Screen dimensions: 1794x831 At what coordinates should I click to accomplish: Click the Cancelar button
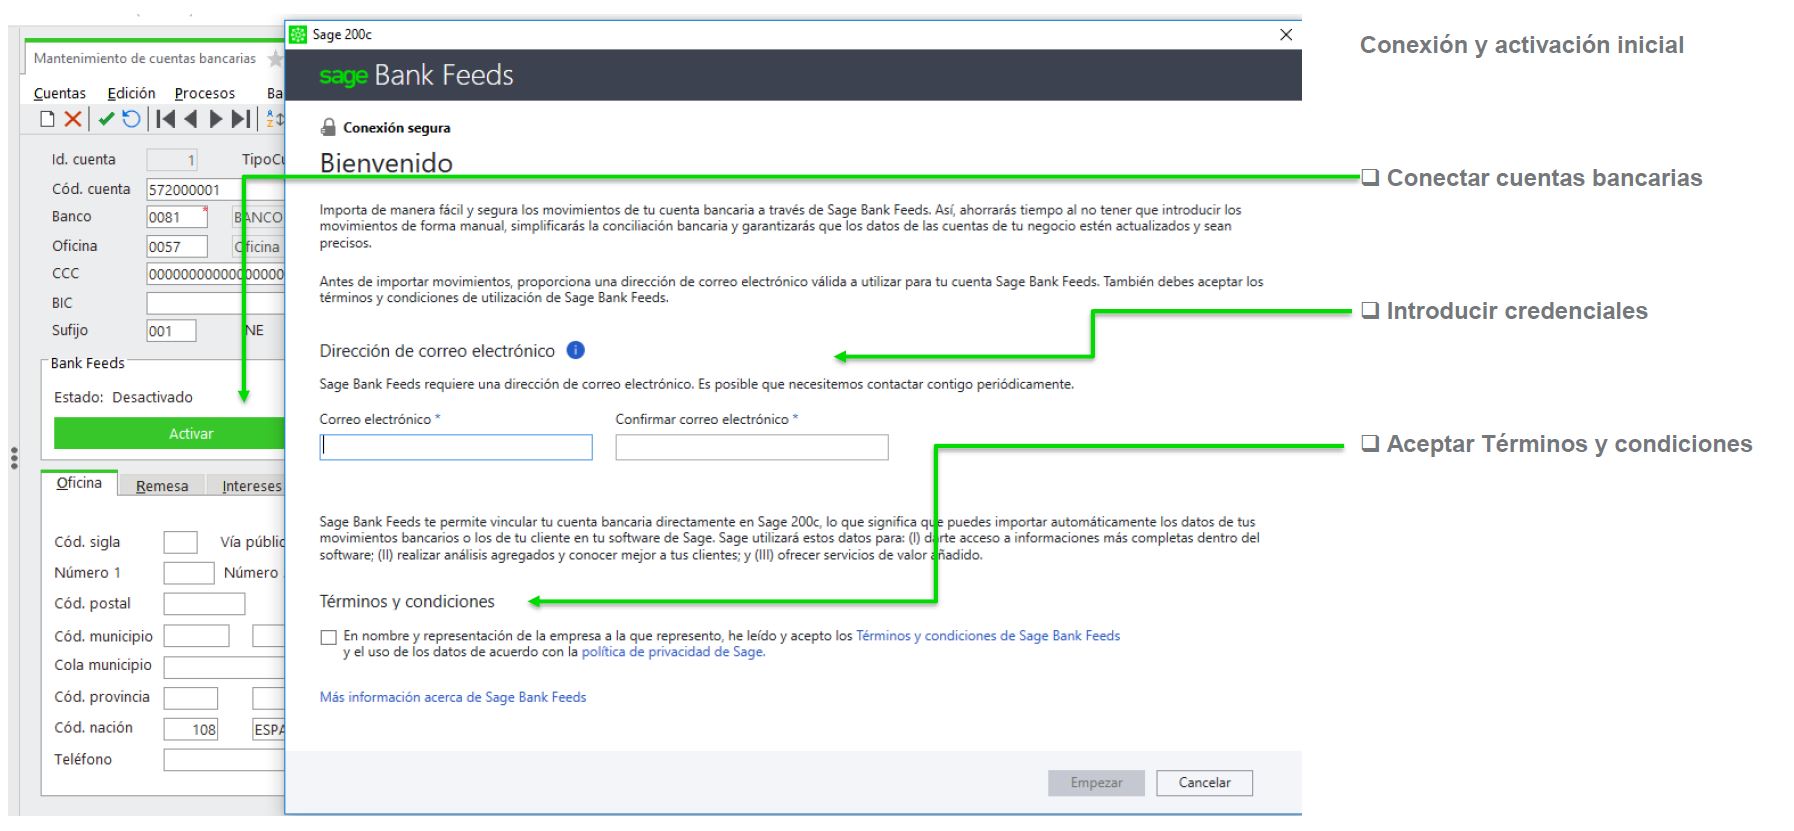[1204, 783]
